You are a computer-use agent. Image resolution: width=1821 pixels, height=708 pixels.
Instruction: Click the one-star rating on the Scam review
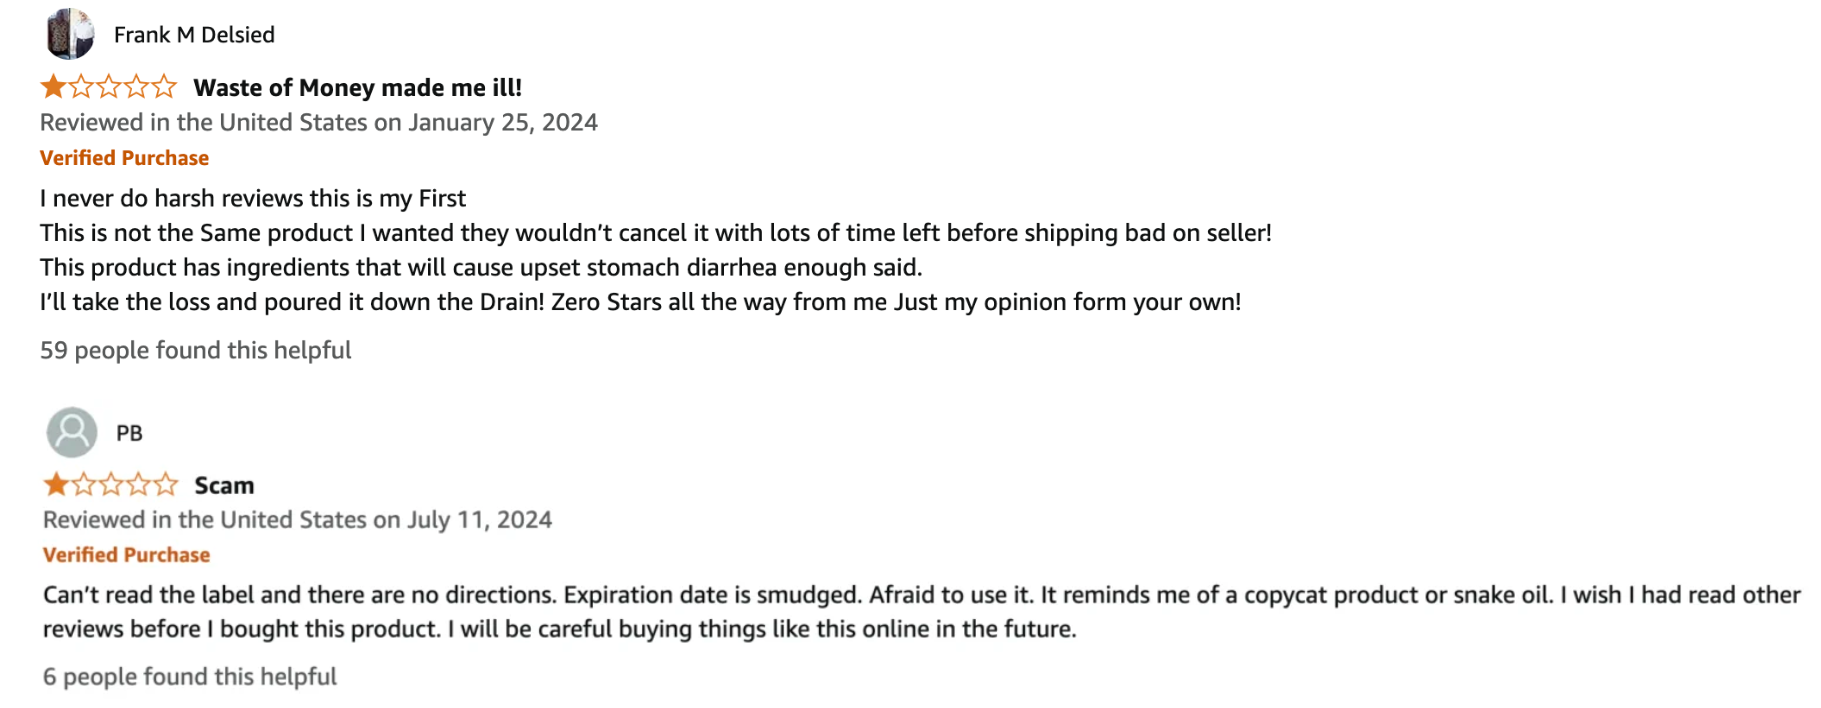[111, 485]
